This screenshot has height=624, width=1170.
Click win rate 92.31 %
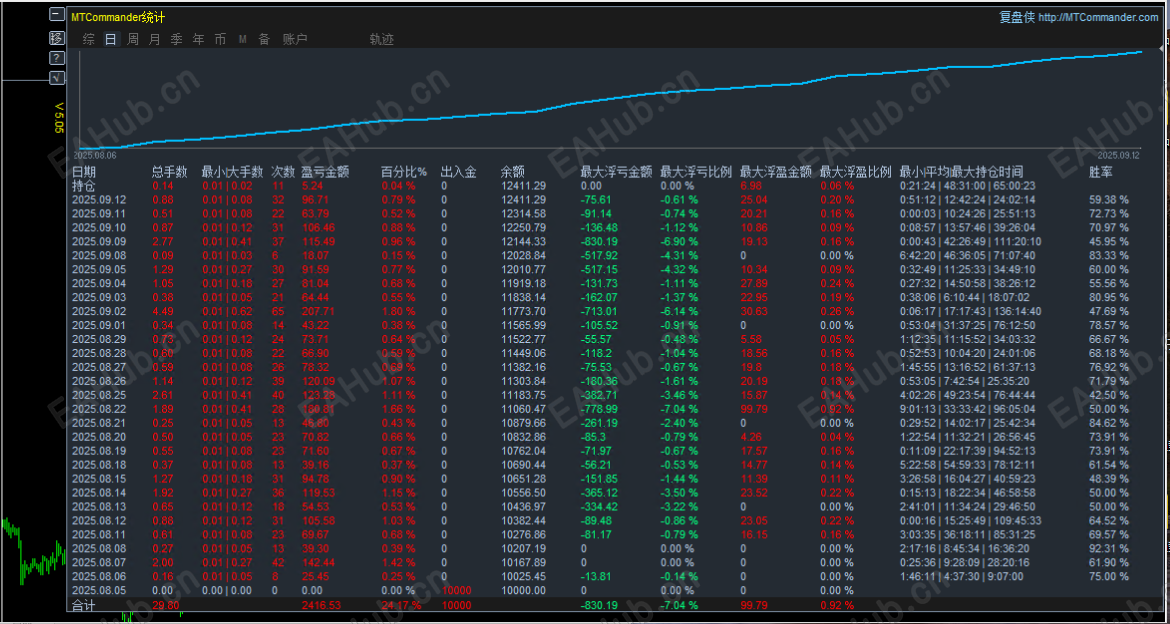point(1110,549)
